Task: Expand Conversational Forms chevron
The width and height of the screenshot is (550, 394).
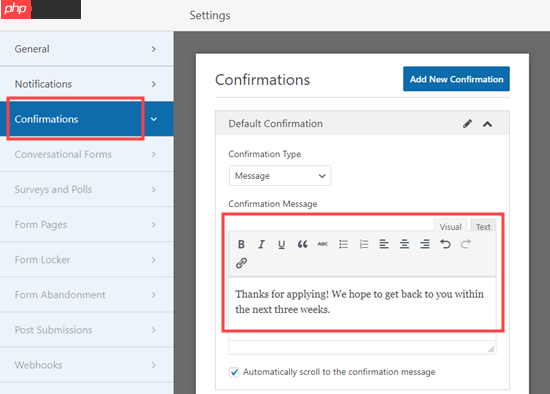Action: (154, 154)
